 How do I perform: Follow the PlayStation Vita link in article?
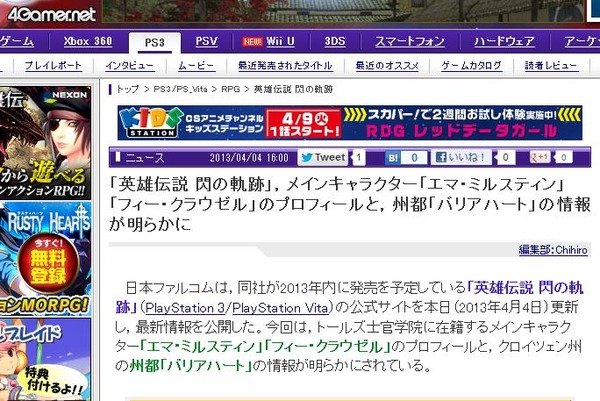tap(280, 308)
